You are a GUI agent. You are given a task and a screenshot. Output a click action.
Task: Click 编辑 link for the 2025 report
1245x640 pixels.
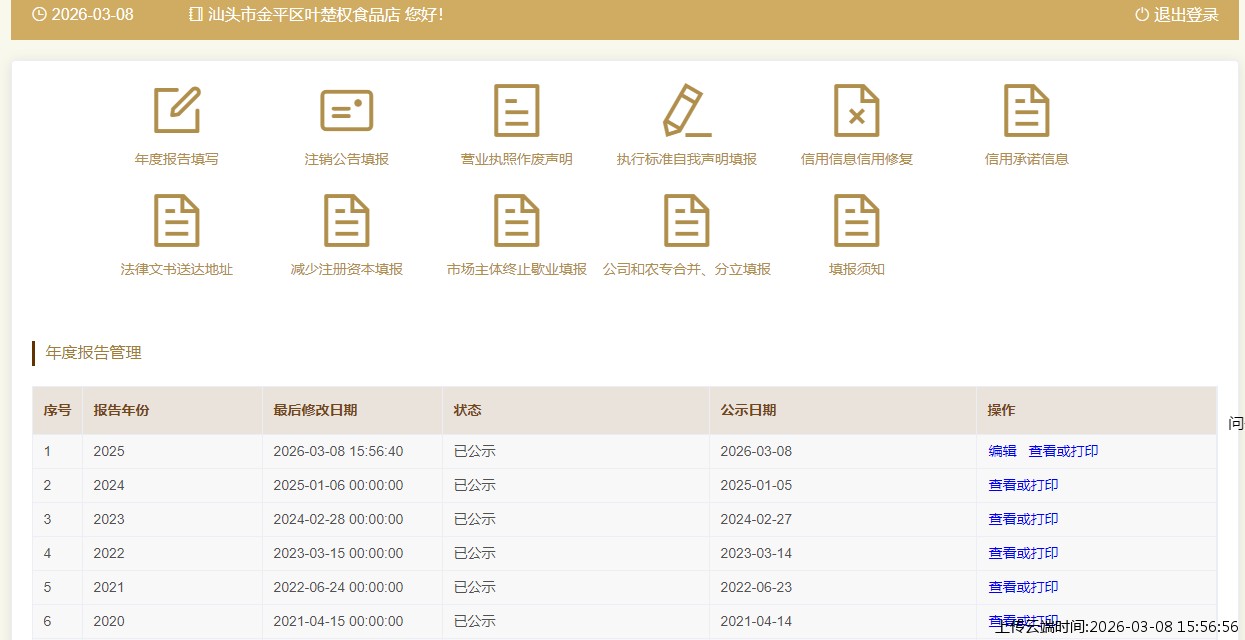[x=1002, y=451]
